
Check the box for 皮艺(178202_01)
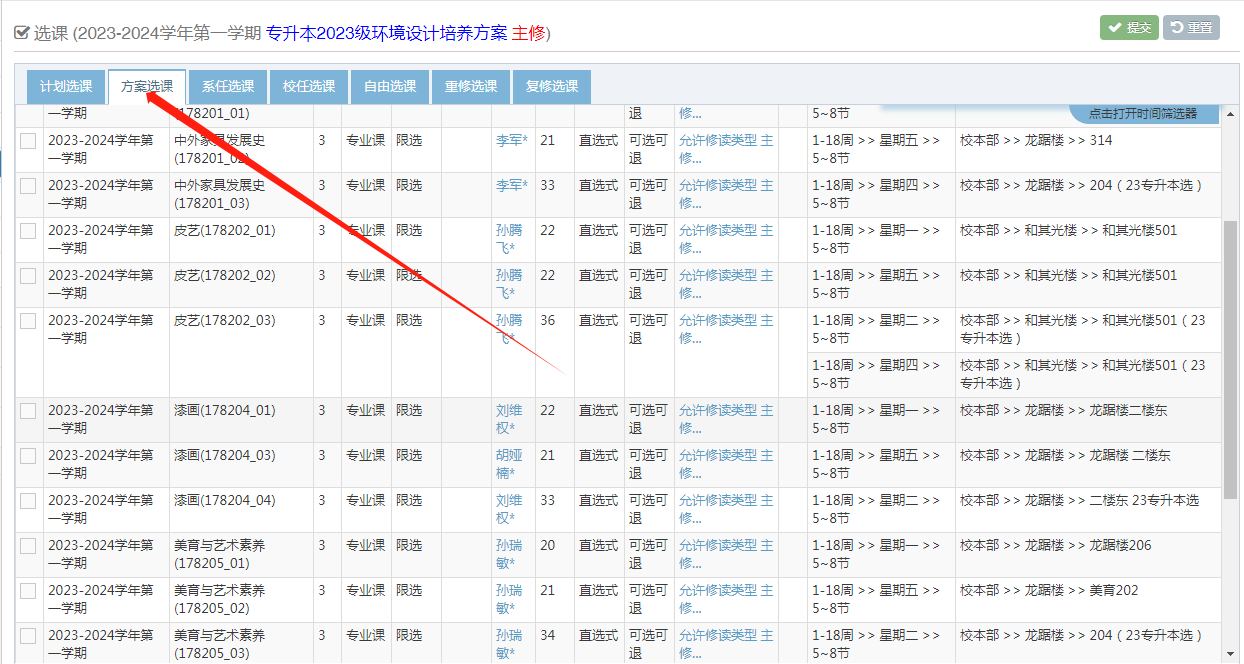(28, 230)
